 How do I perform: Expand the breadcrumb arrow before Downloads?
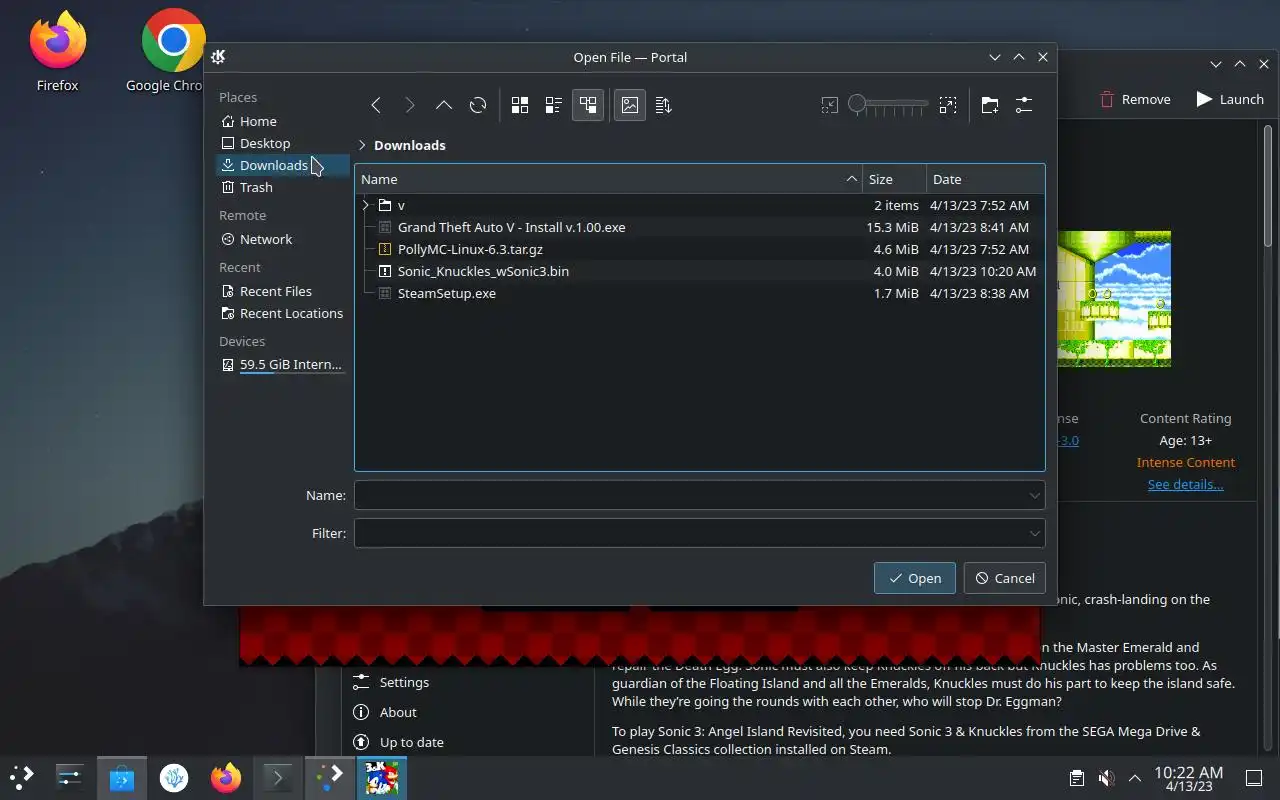click(x=362, y=145)
